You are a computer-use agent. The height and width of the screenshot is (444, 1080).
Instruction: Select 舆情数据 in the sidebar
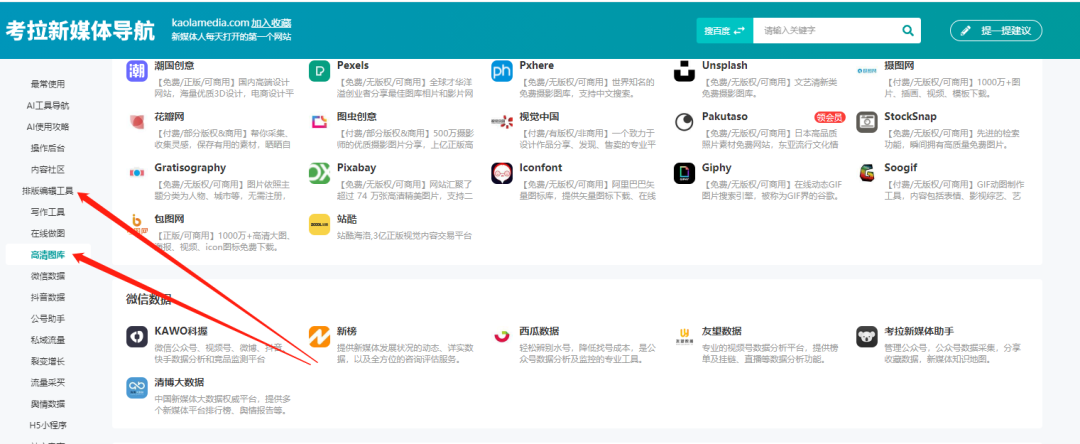click(x=48, y=404)
